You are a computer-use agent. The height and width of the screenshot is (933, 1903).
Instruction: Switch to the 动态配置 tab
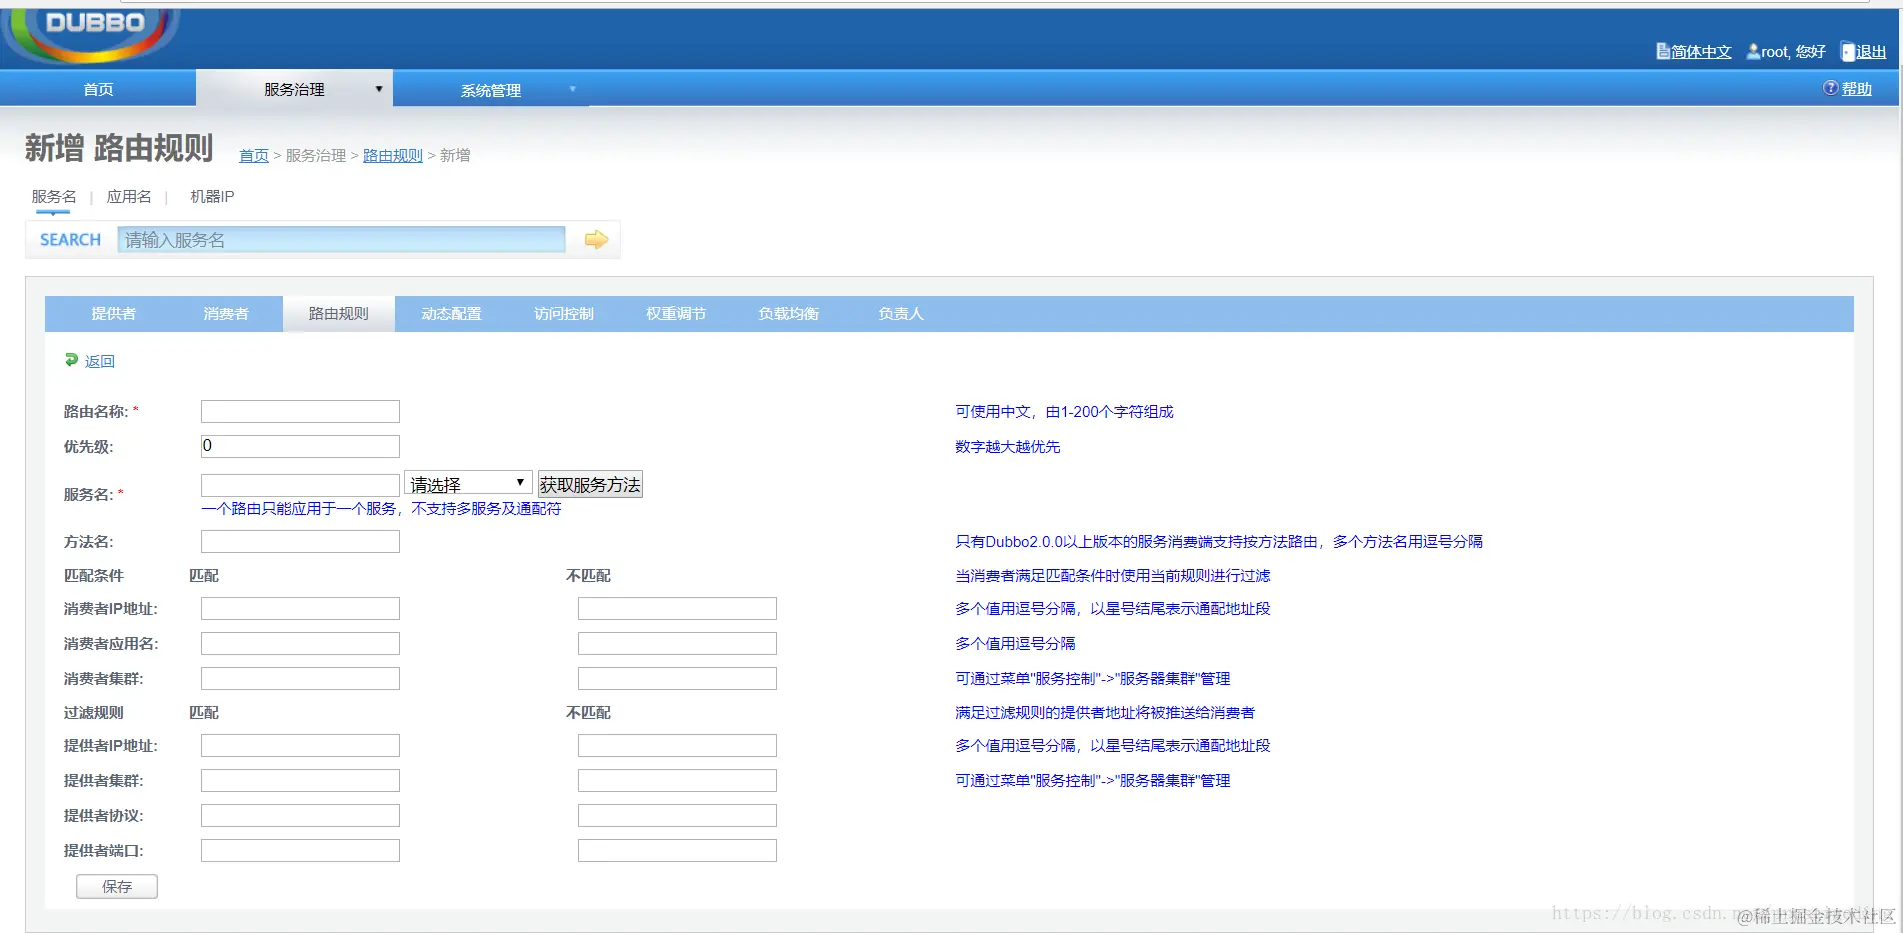(x=451, y=314)
